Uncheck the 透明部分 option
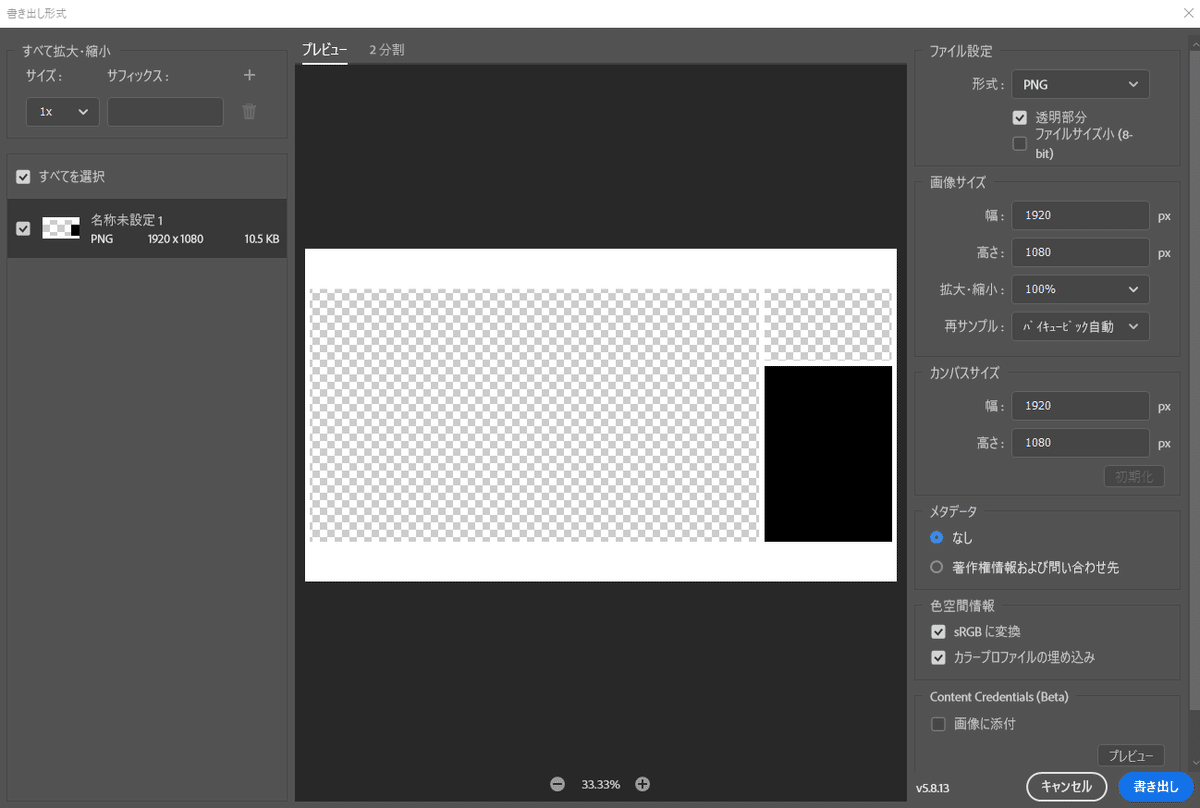 coord(1020,117)
